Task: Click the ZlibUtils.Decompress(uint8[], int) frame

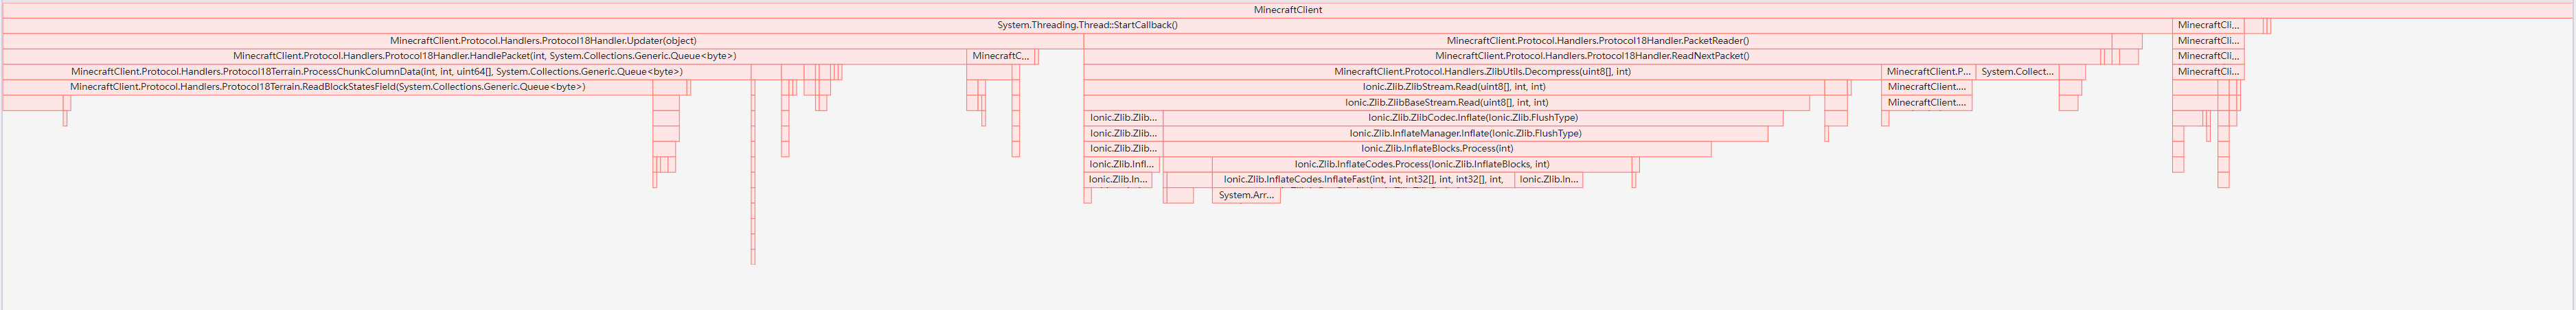Action: click(x=1482, y=72)
